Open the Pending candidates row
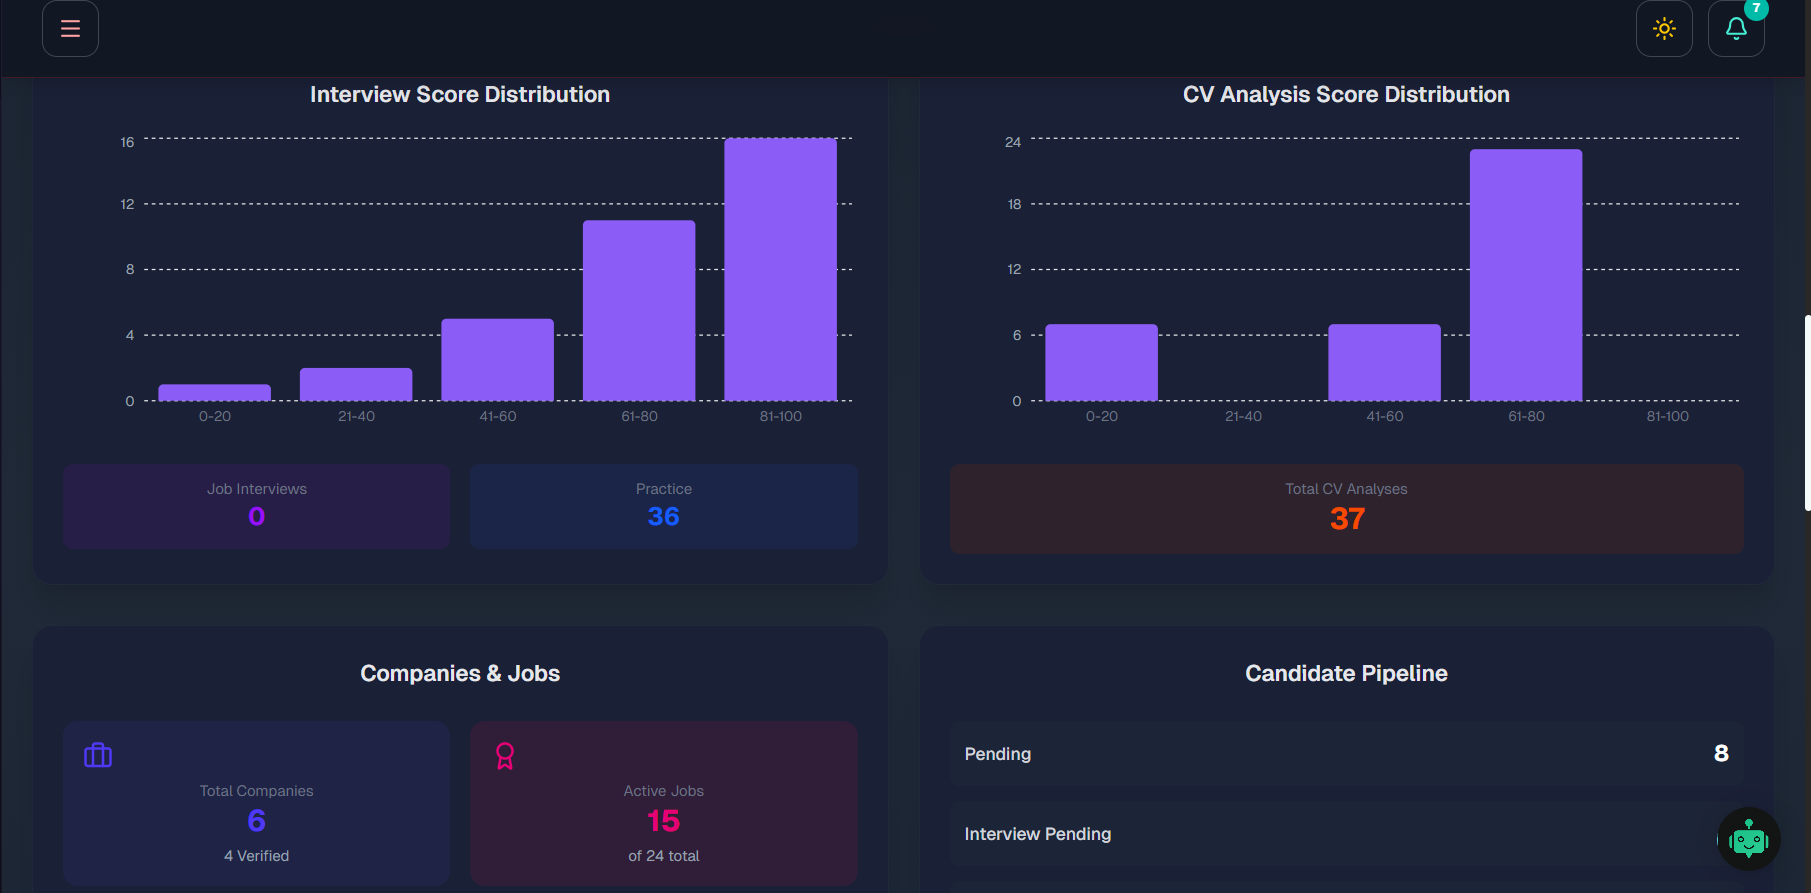Viewport: 1811px width, 893px height. tap(1346, 754)
